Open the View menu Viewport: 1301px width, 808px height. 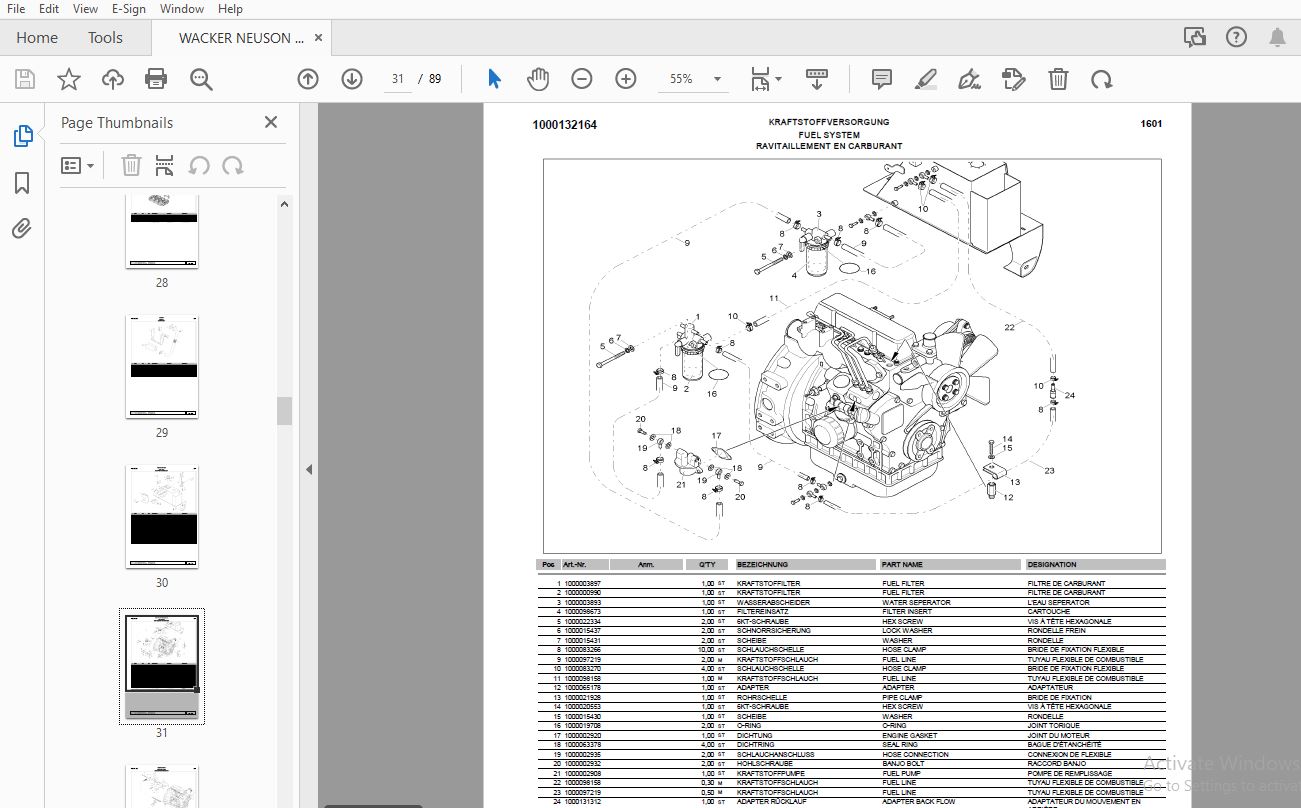pyautogui.click(x=86, y=9)
